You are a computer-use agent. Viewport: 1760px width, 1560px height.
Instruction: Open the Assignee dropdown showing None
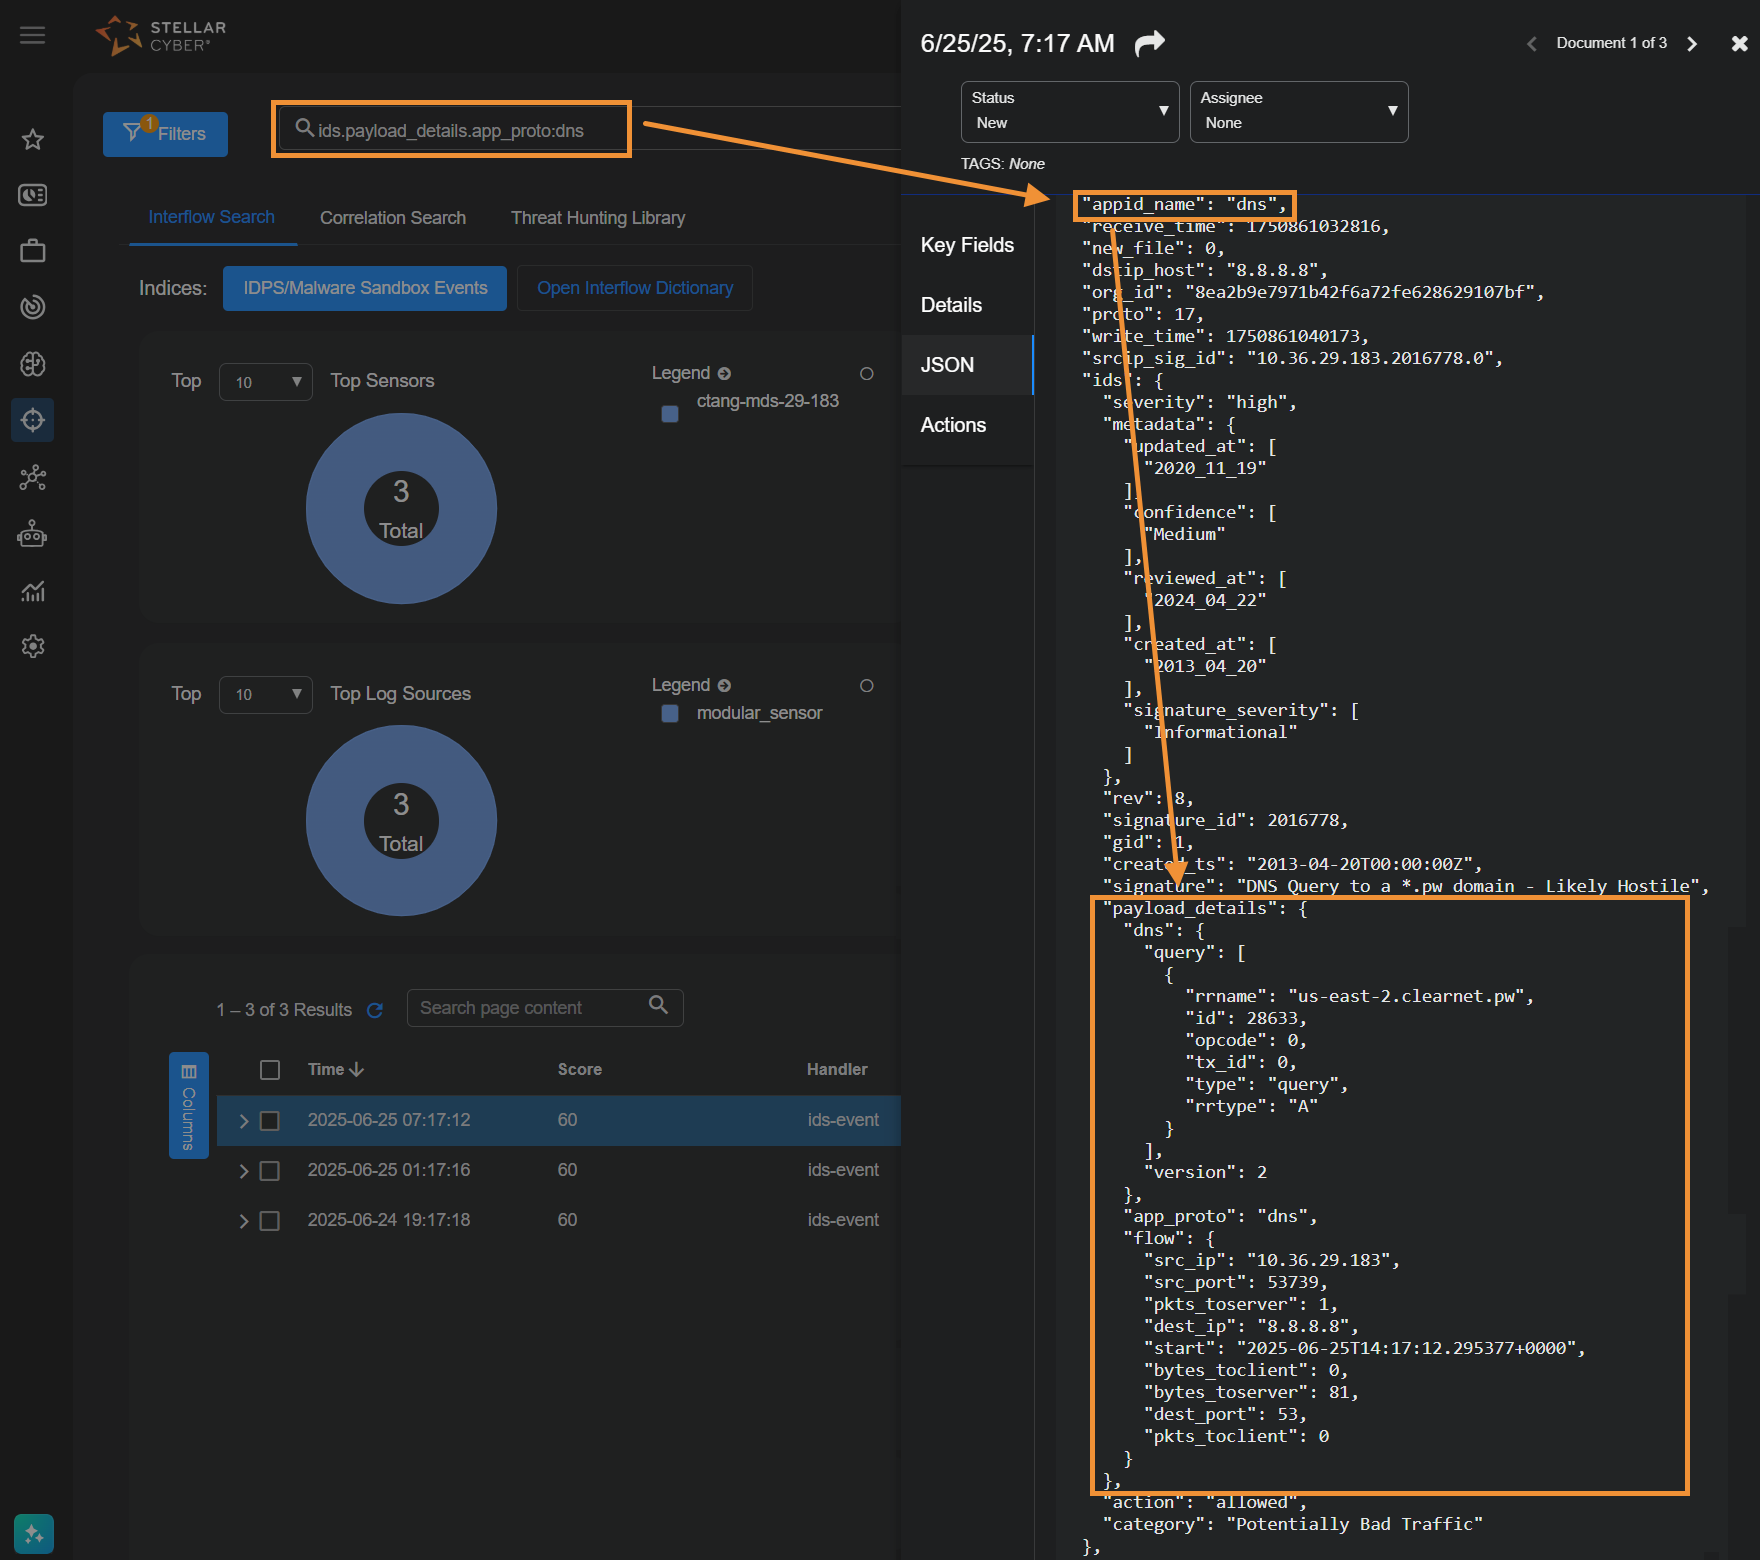(1298, 112)
